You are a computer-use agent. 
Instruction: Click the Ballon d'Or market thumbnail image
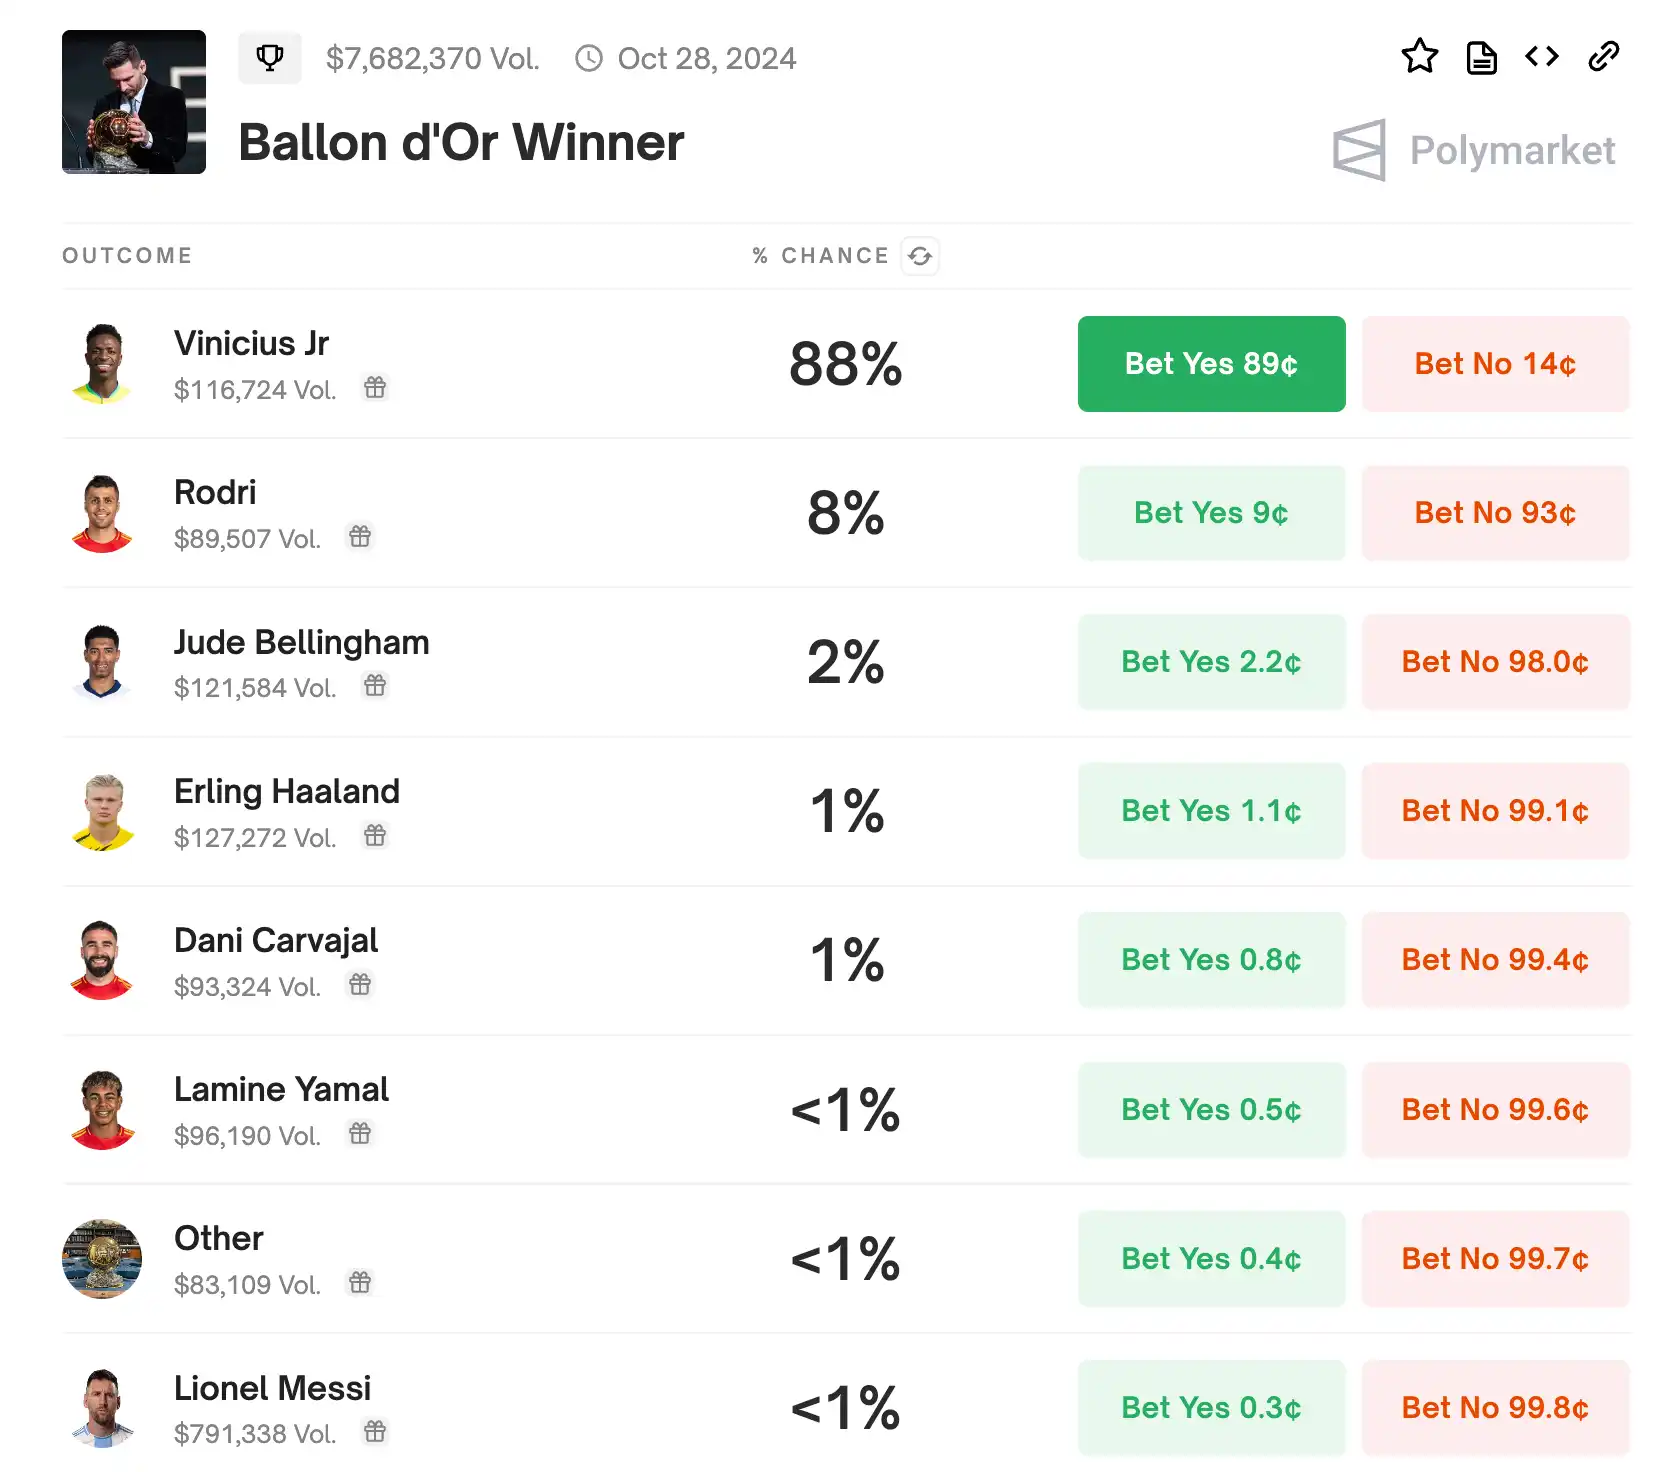pos(134,102)
